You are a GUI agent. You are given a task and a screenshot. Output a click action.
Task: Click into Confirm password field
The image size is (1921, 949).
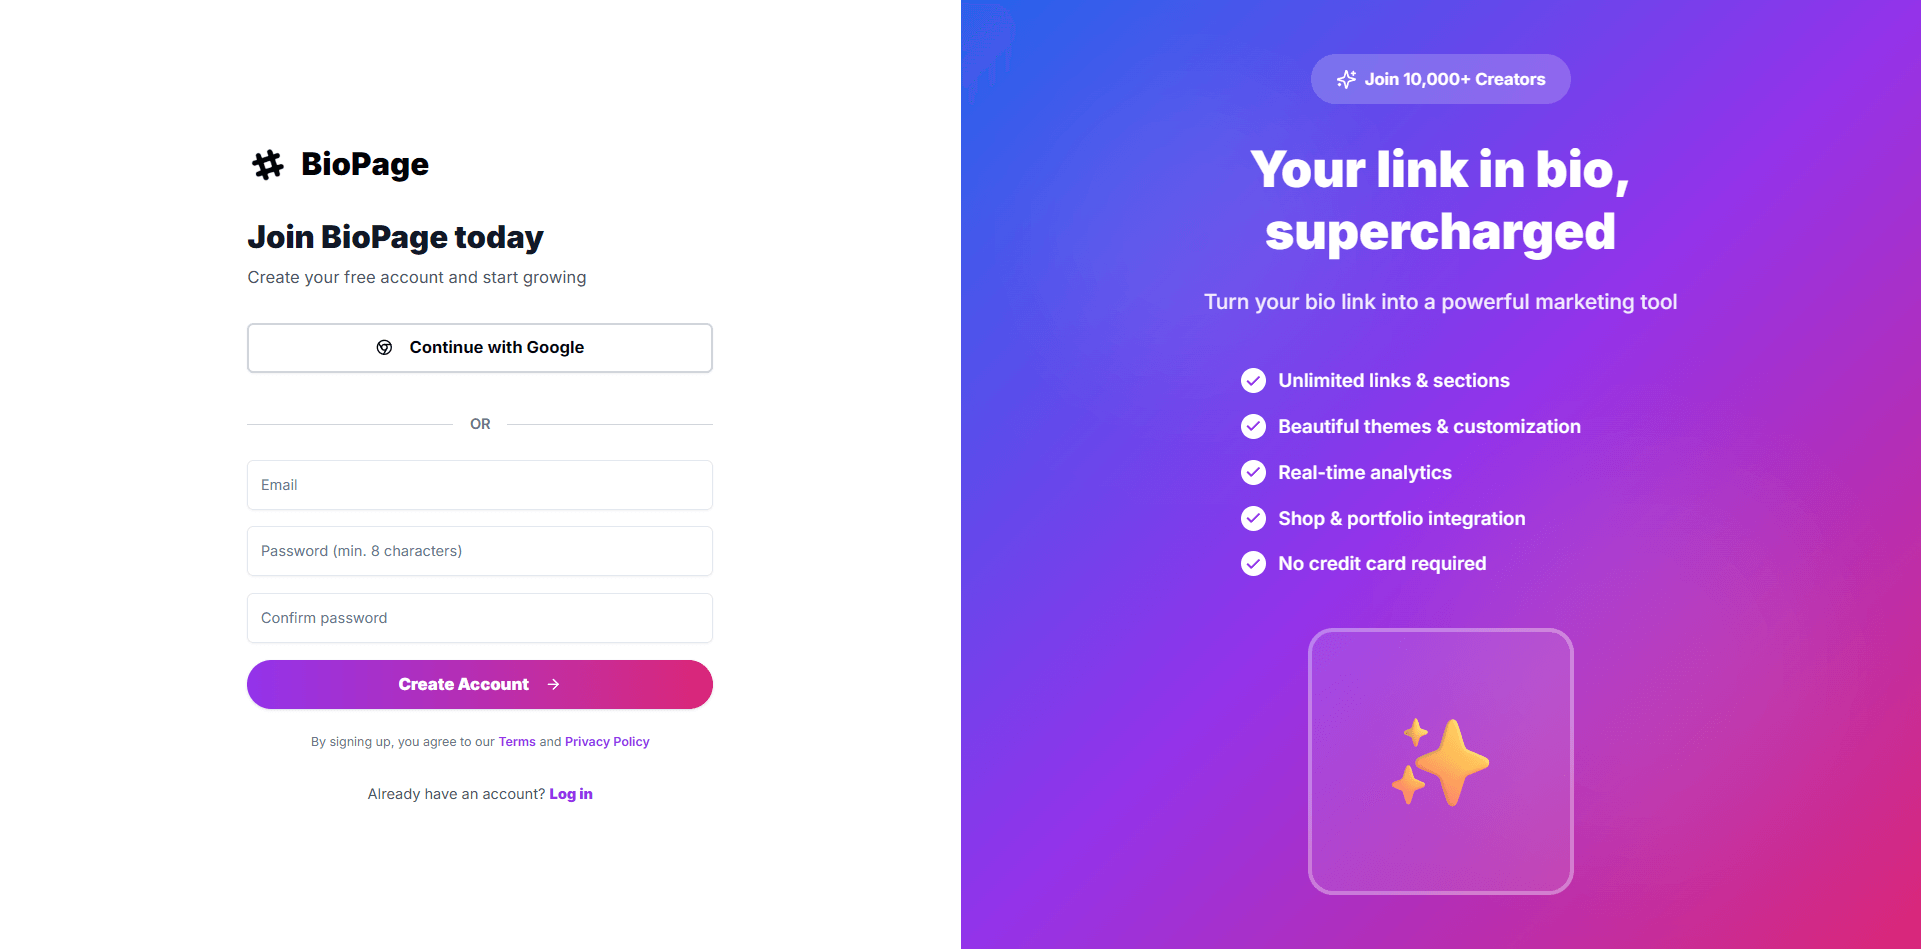click(x=480, y=618)
